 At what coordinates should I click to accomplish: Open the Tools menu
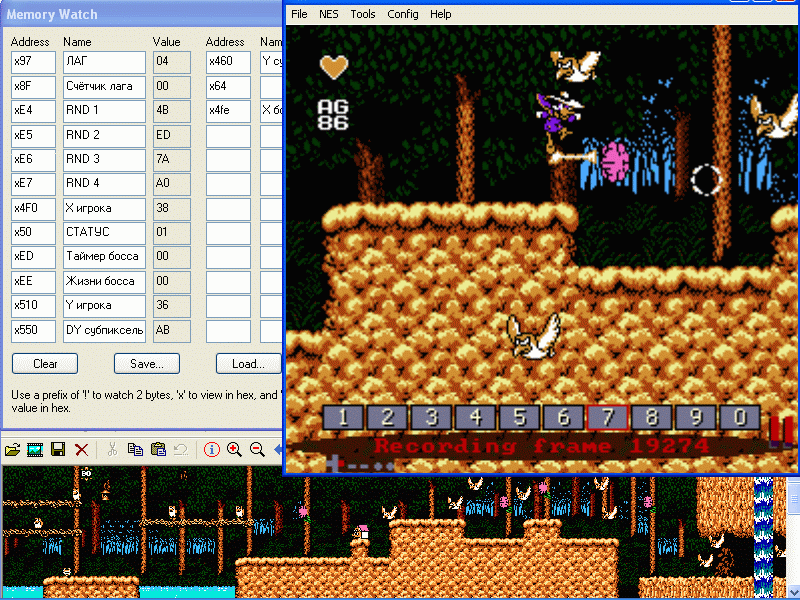point(363,14)
